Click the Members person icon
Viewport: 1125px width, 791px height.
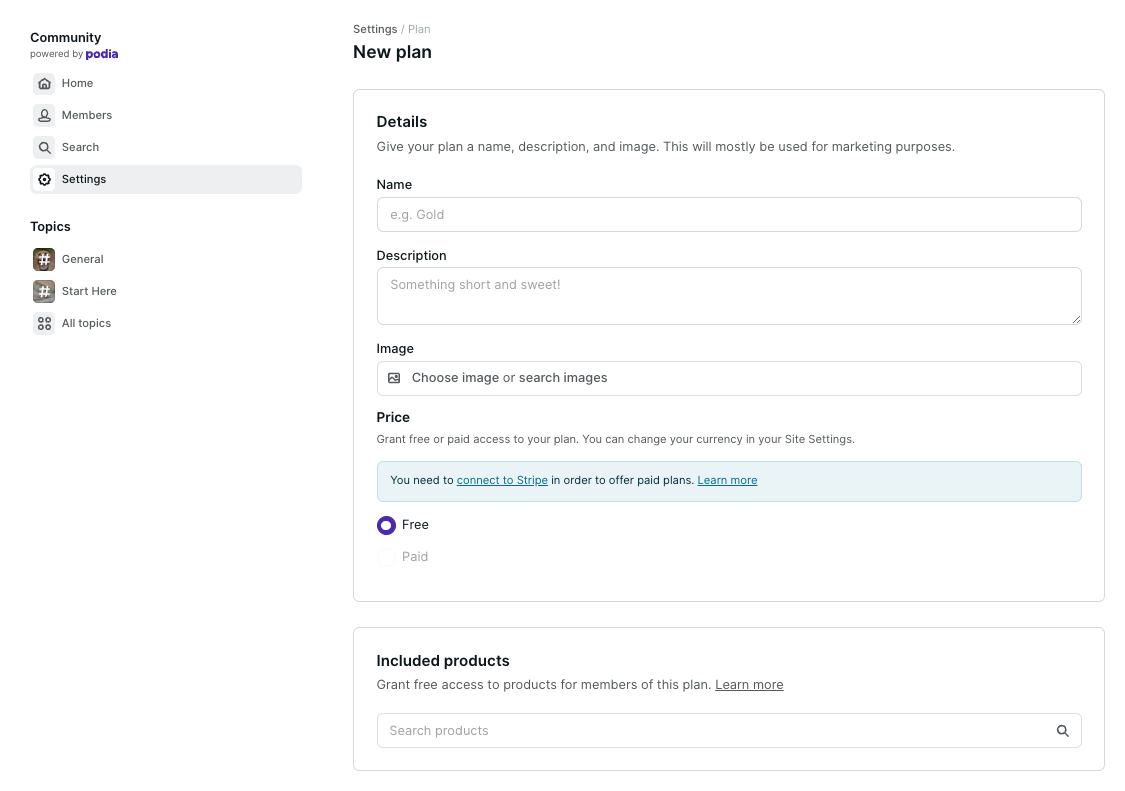pyautogui.click(x=44, y=115)
